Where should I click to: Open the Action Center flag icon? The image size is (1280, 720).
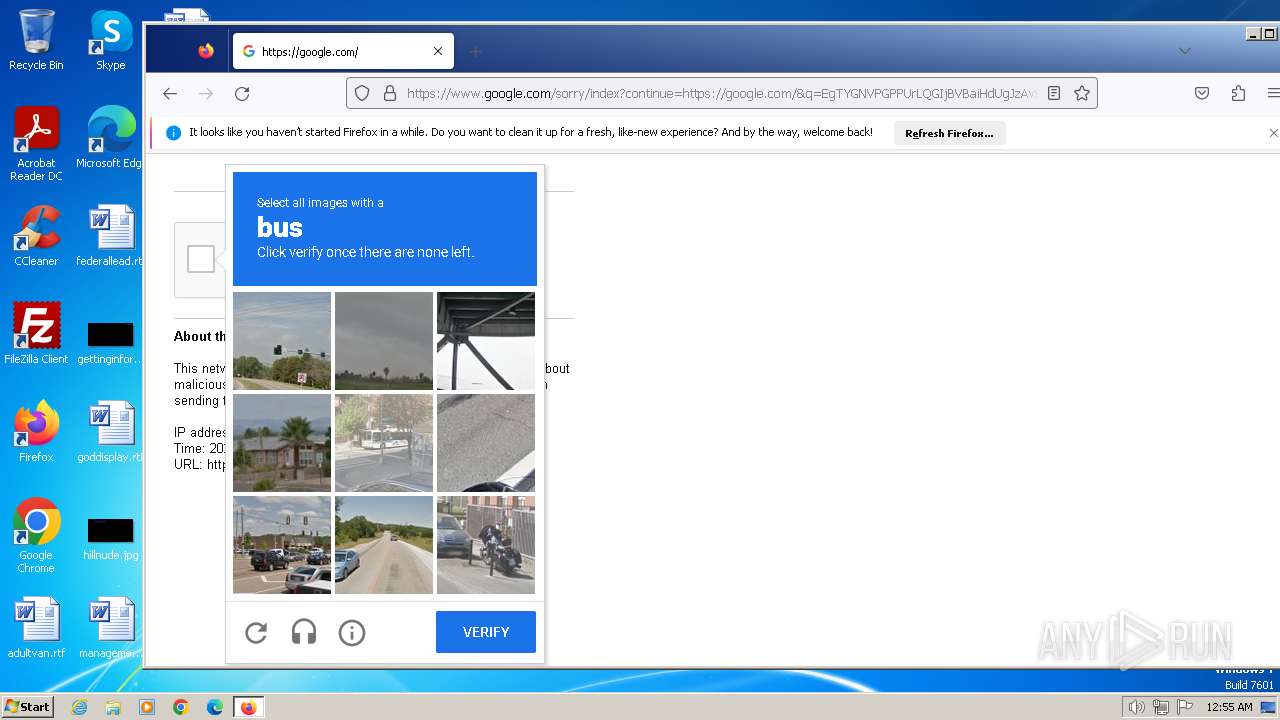pyautogui.click(x=1185, y=707)
